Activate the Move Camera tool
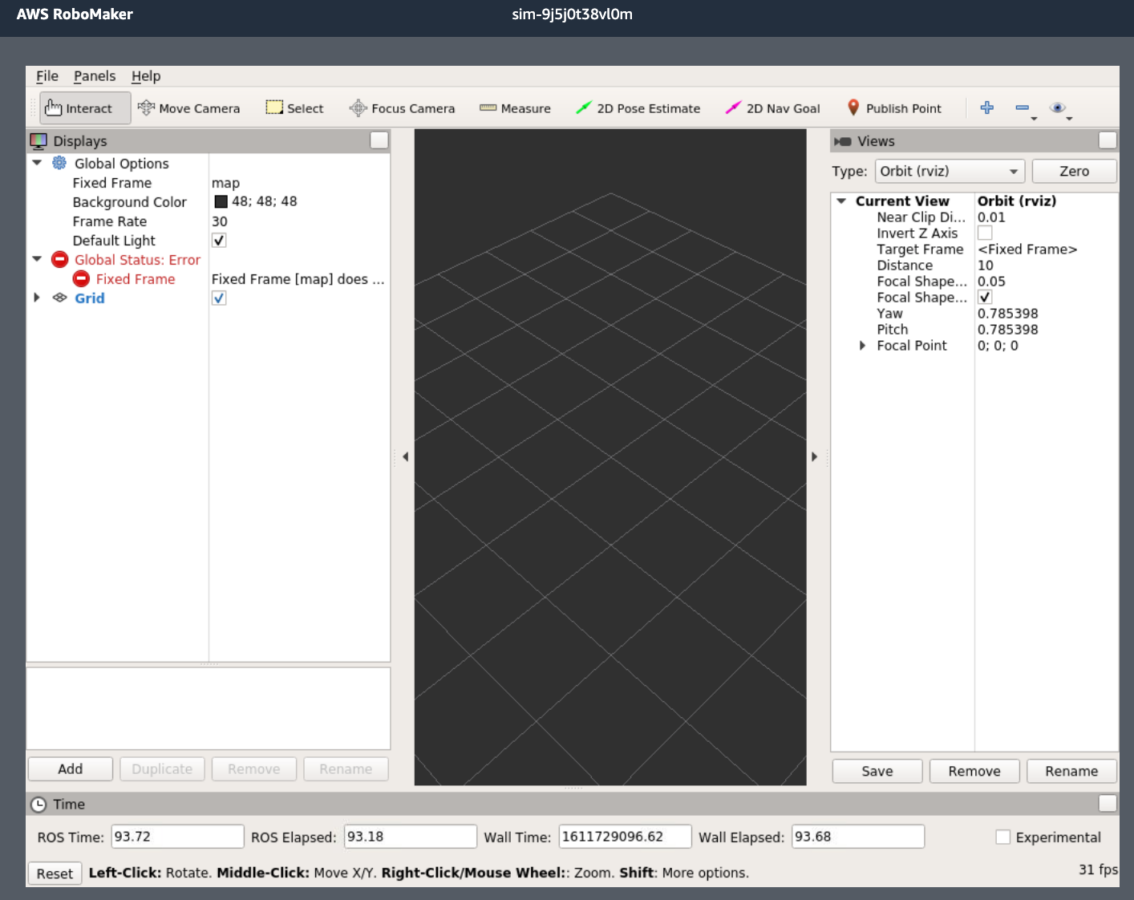 [x=189, y=108]
